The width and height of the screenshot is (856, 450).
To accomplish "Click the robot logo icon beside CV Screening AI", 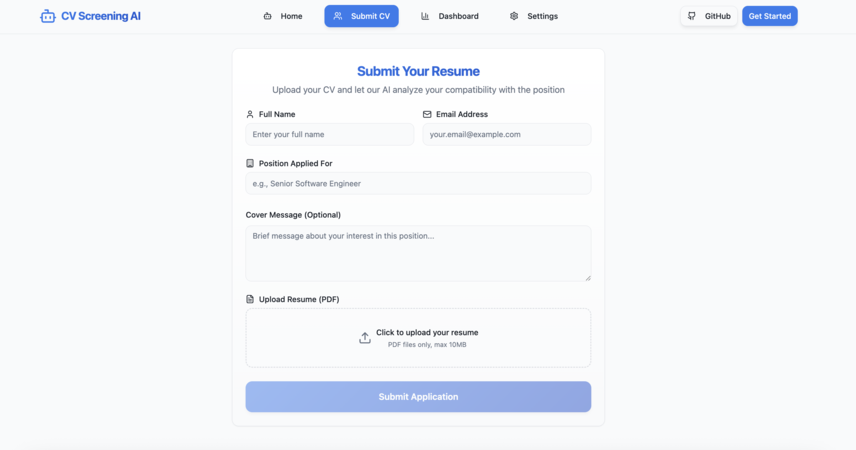I will pos(47,16).
